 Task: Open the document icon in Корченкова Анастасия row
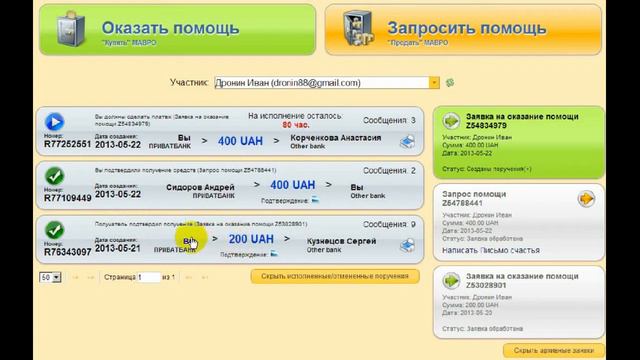tap(407, 142)
